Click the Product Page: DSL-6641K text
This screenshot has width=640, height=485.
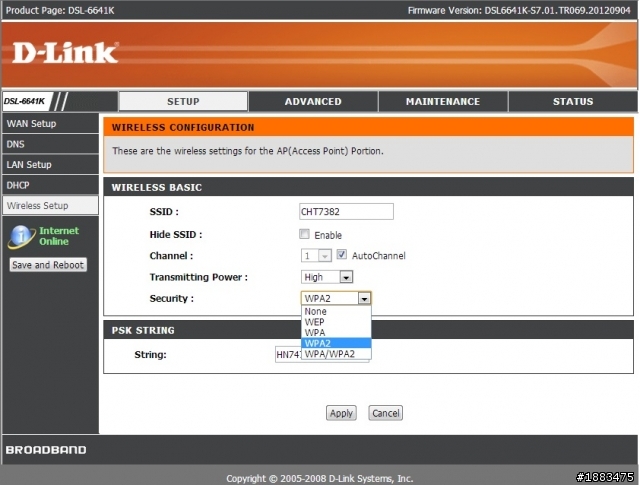tap(60, 11)
